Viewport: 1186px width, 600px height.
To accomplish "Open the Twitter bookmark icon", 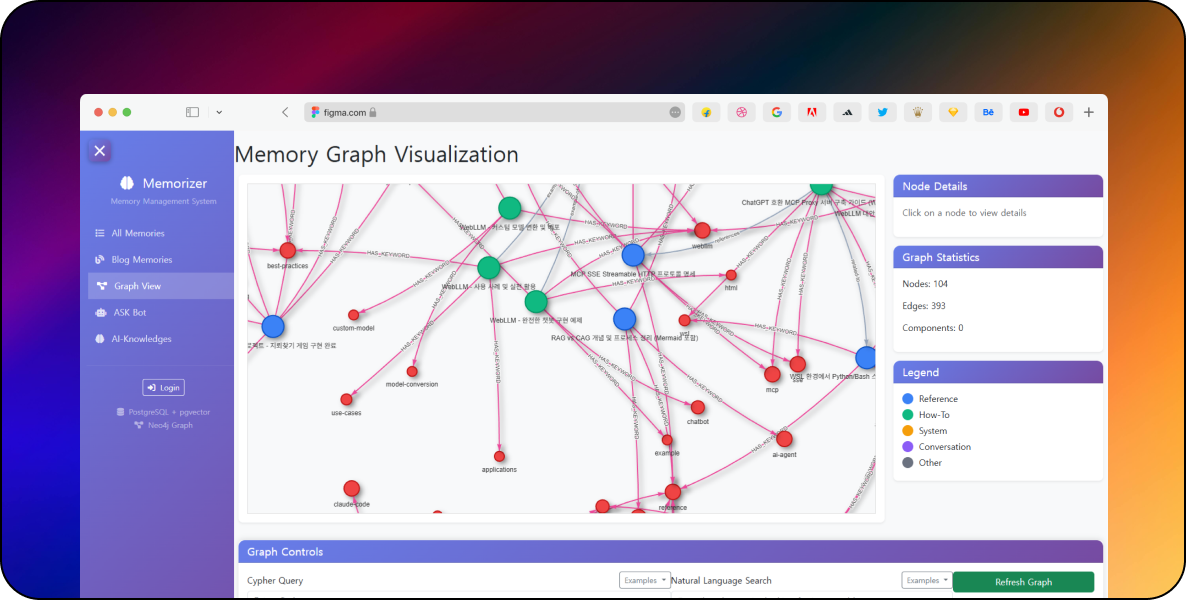I will 882,113.
